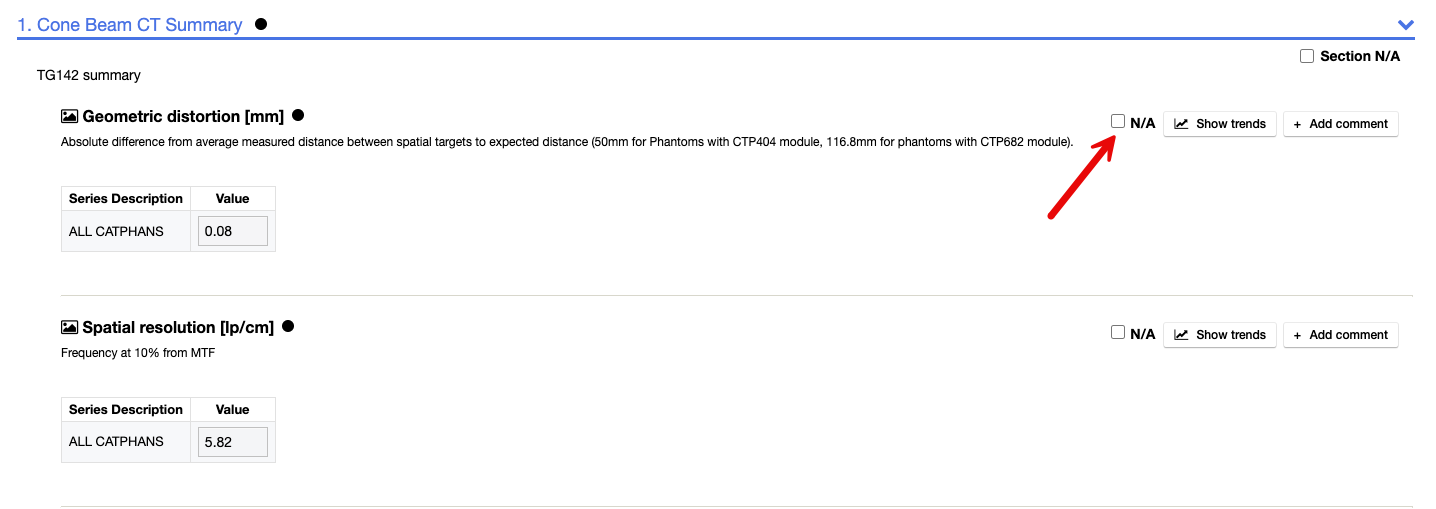The image size is (1436, 509).
Task: Toggle the Cone Beam CT Summary header
Action: [140, 25]
